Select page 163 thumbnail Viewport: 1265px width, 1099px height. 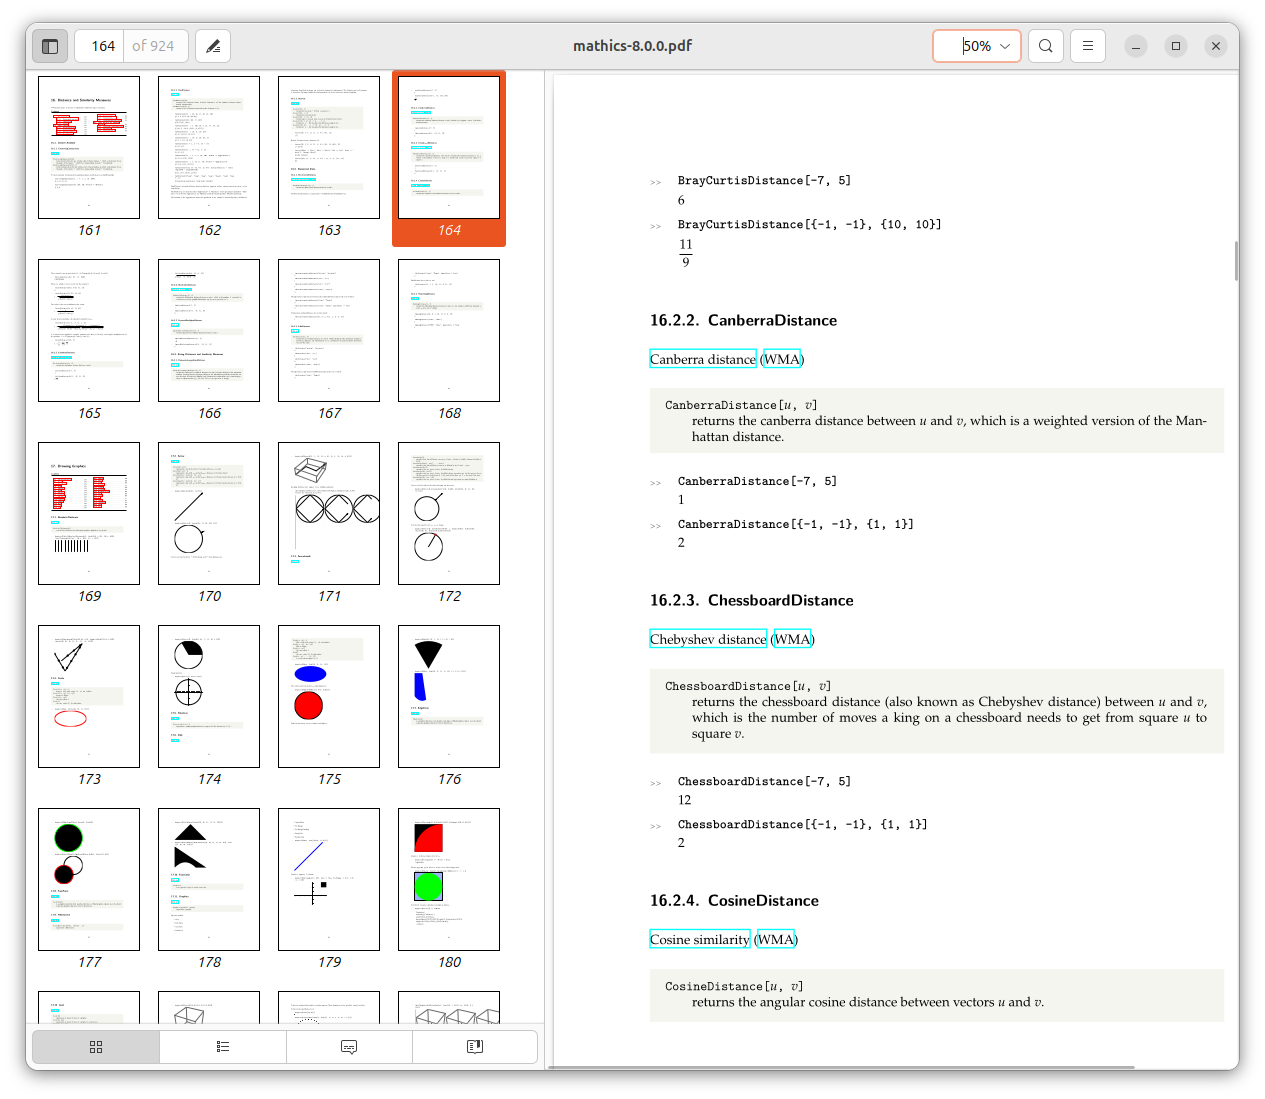[x=329, y=148]
